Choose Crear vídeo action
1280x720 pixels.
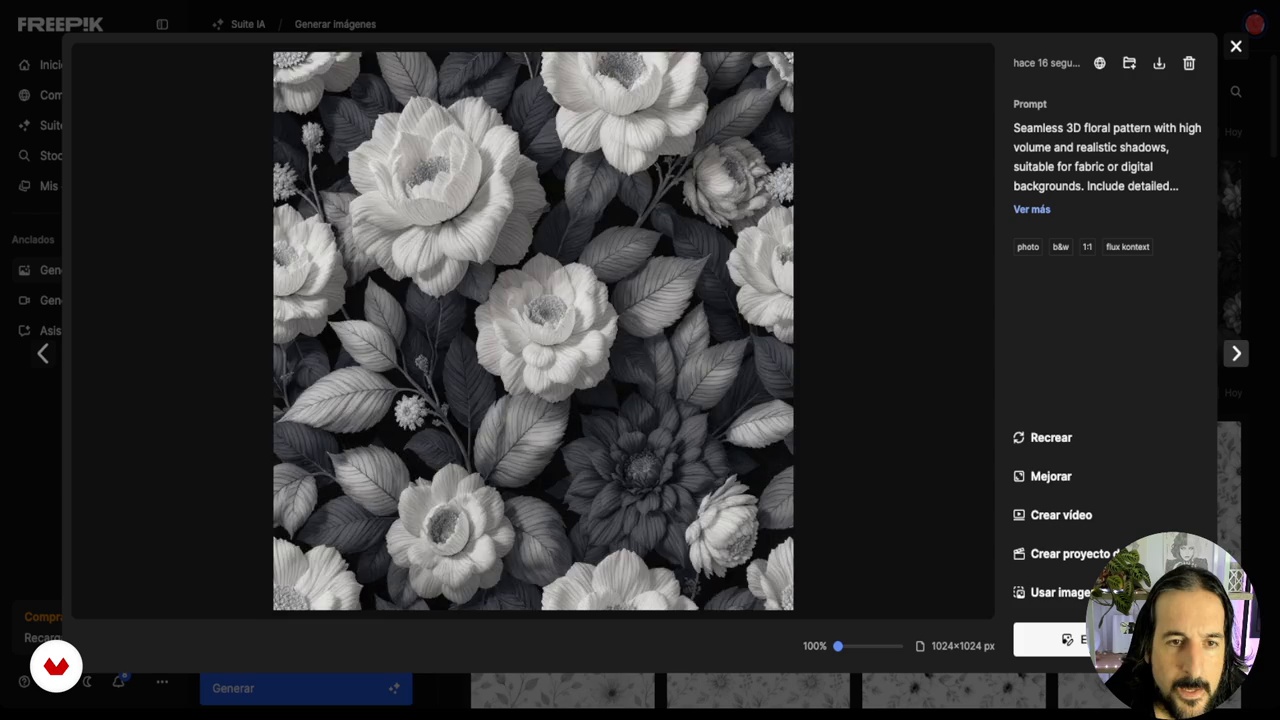click(1060, 515)
